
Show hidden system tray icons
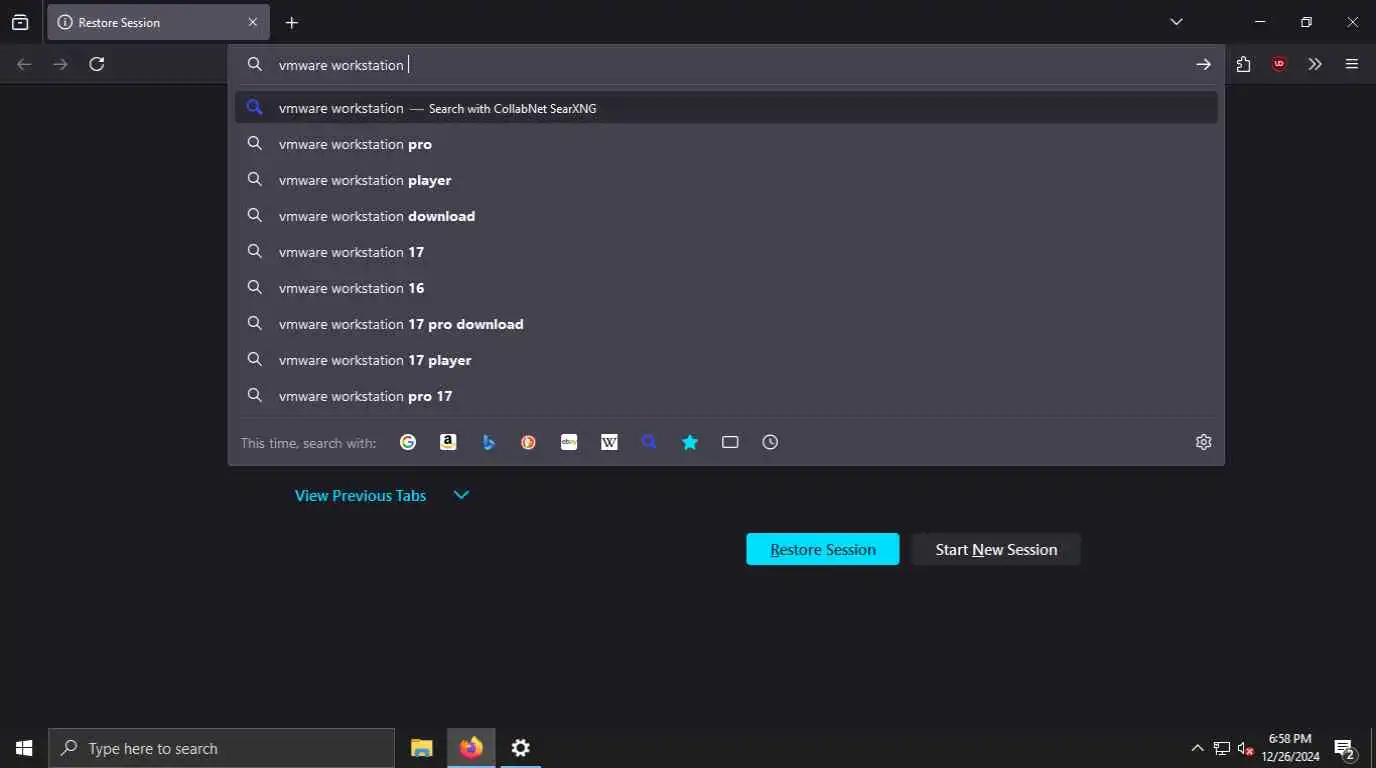[1197, 748]
